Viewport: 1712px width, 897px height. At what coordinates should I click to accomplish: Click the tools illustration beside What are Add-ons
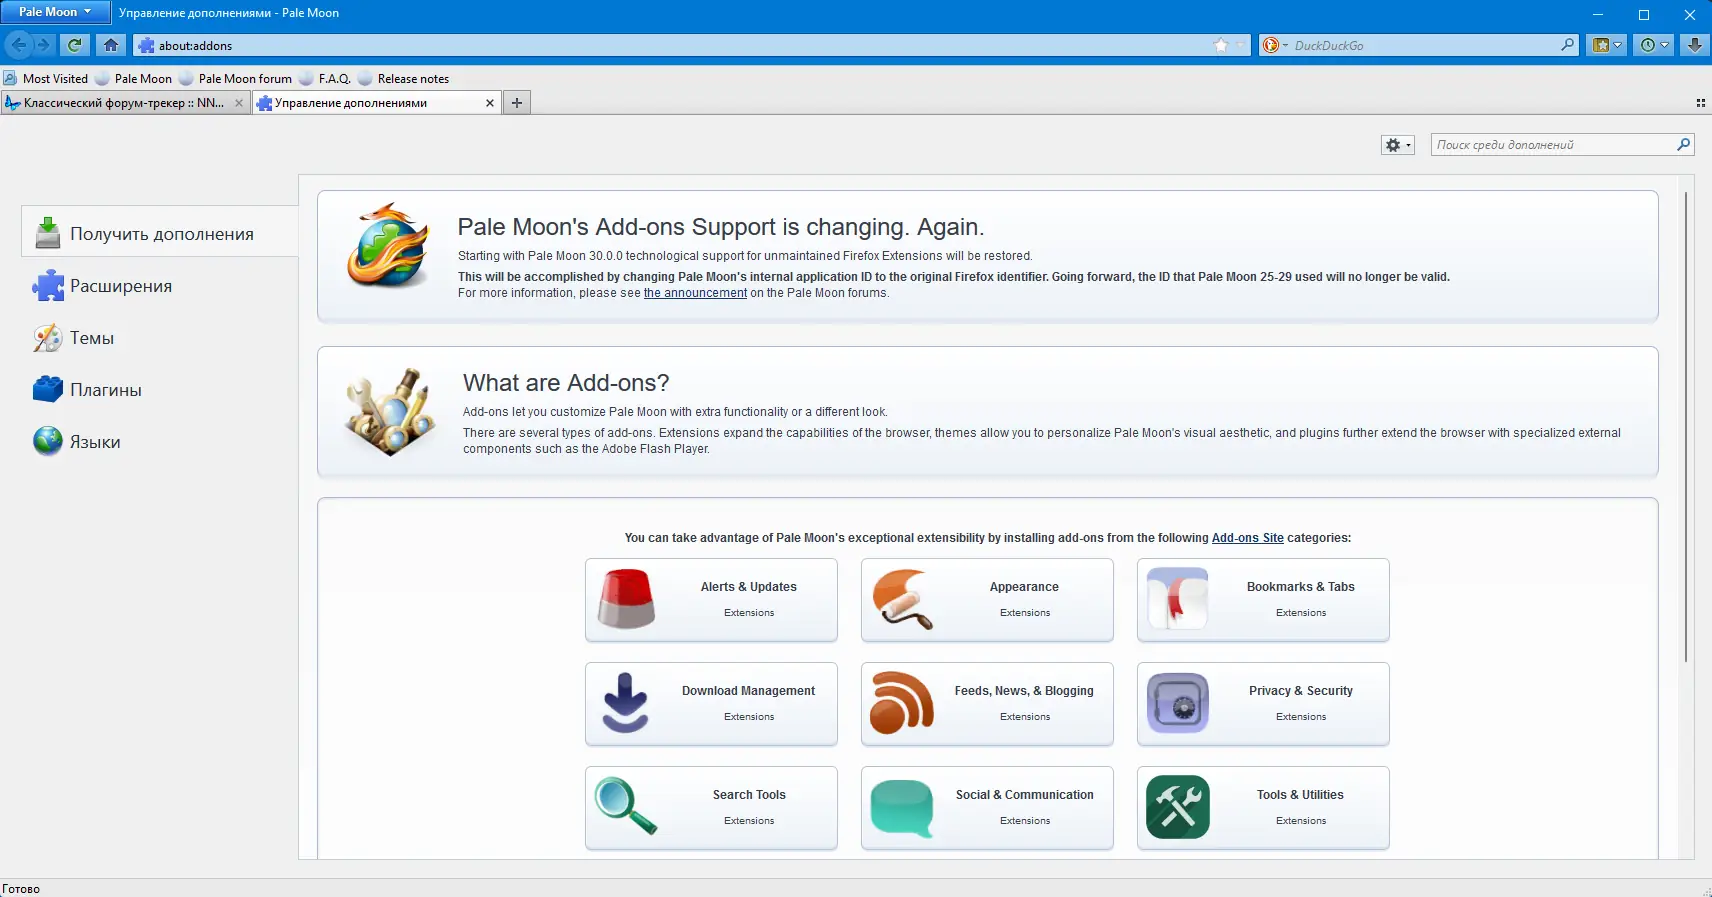click(390, 412)
